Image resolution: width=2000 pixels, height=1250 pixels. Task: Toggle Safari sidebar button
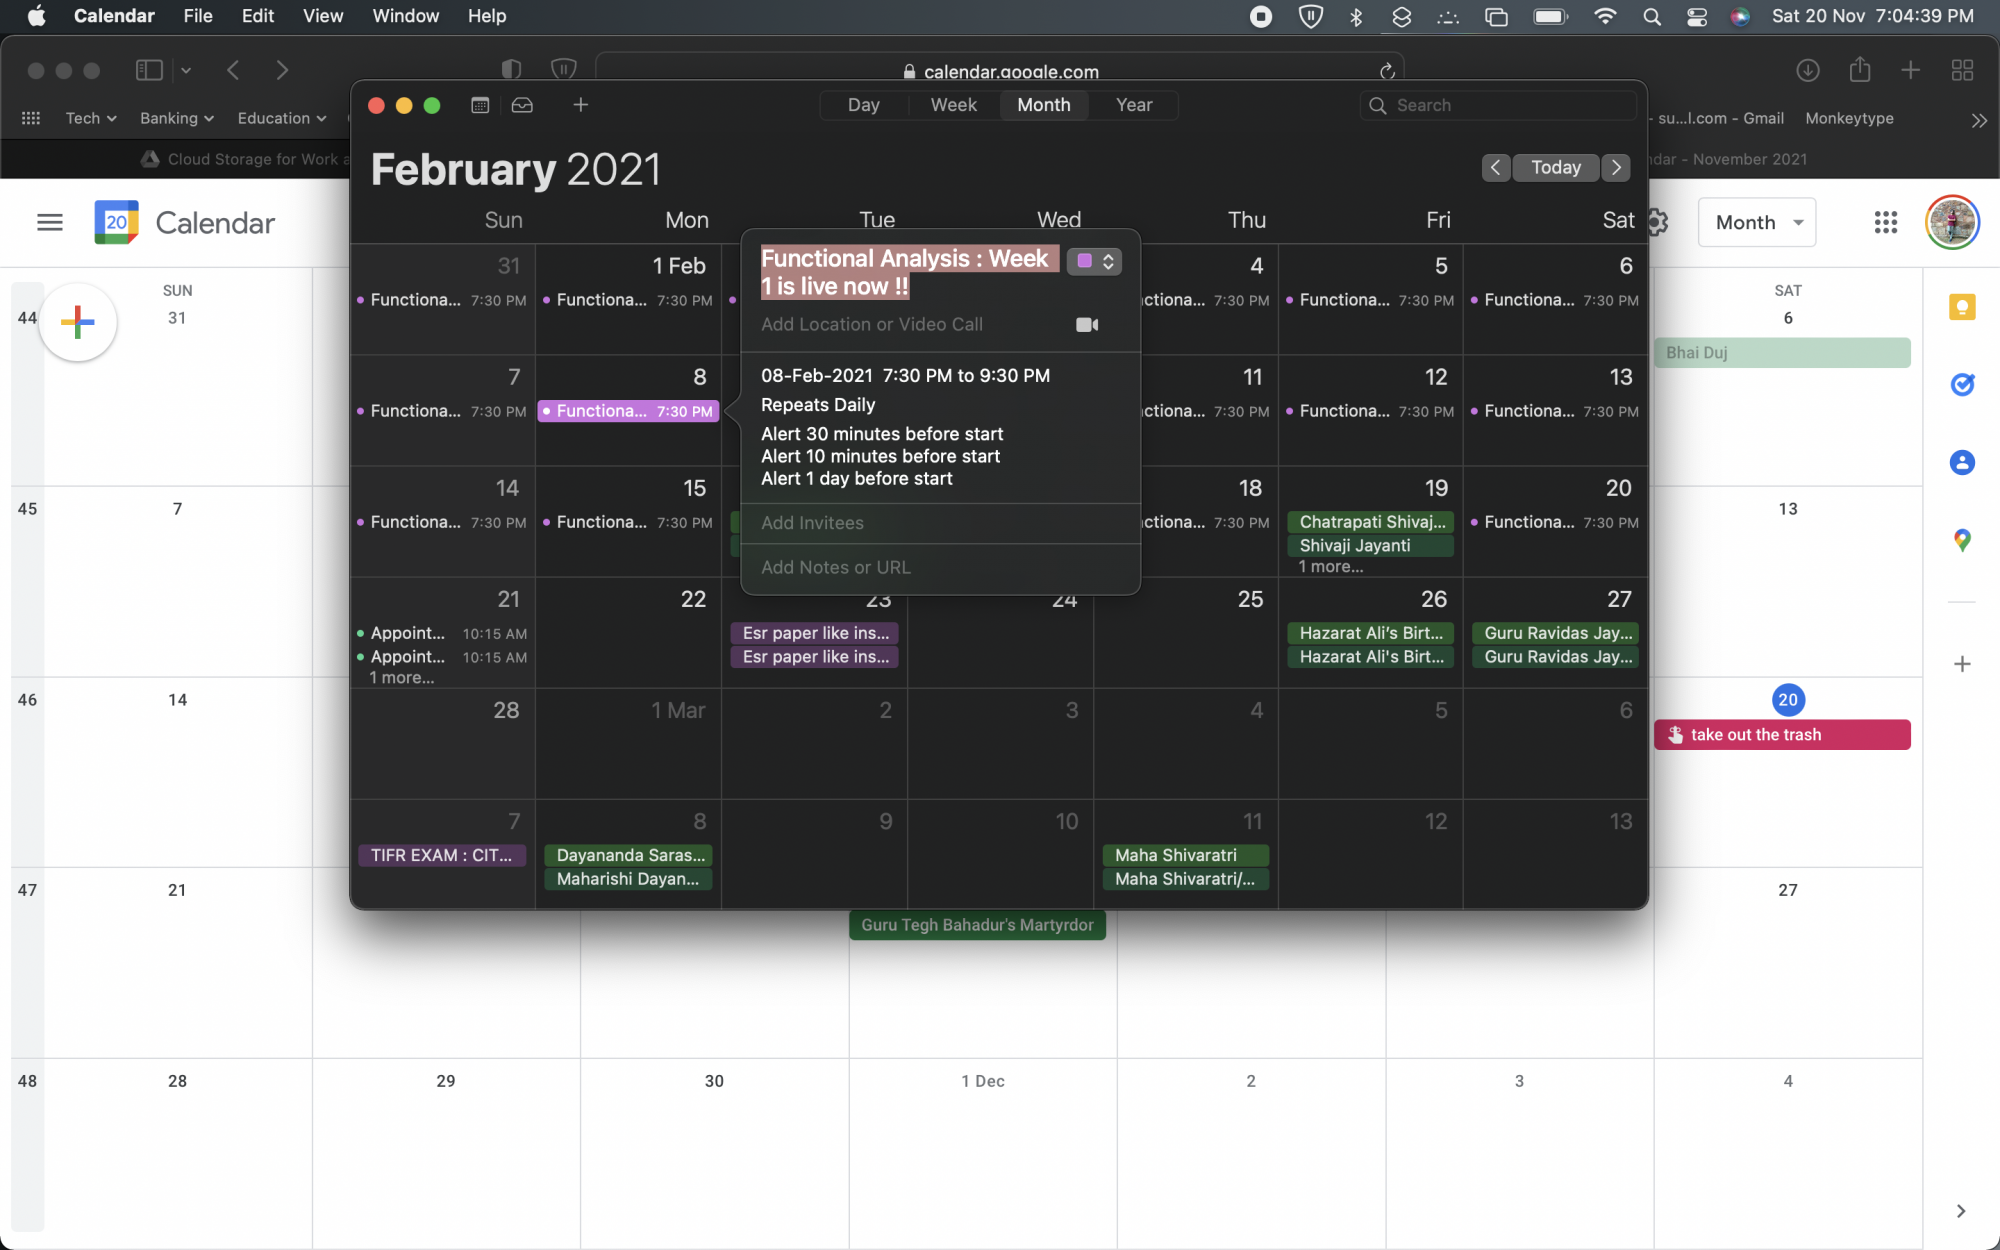tap(149, 70)
